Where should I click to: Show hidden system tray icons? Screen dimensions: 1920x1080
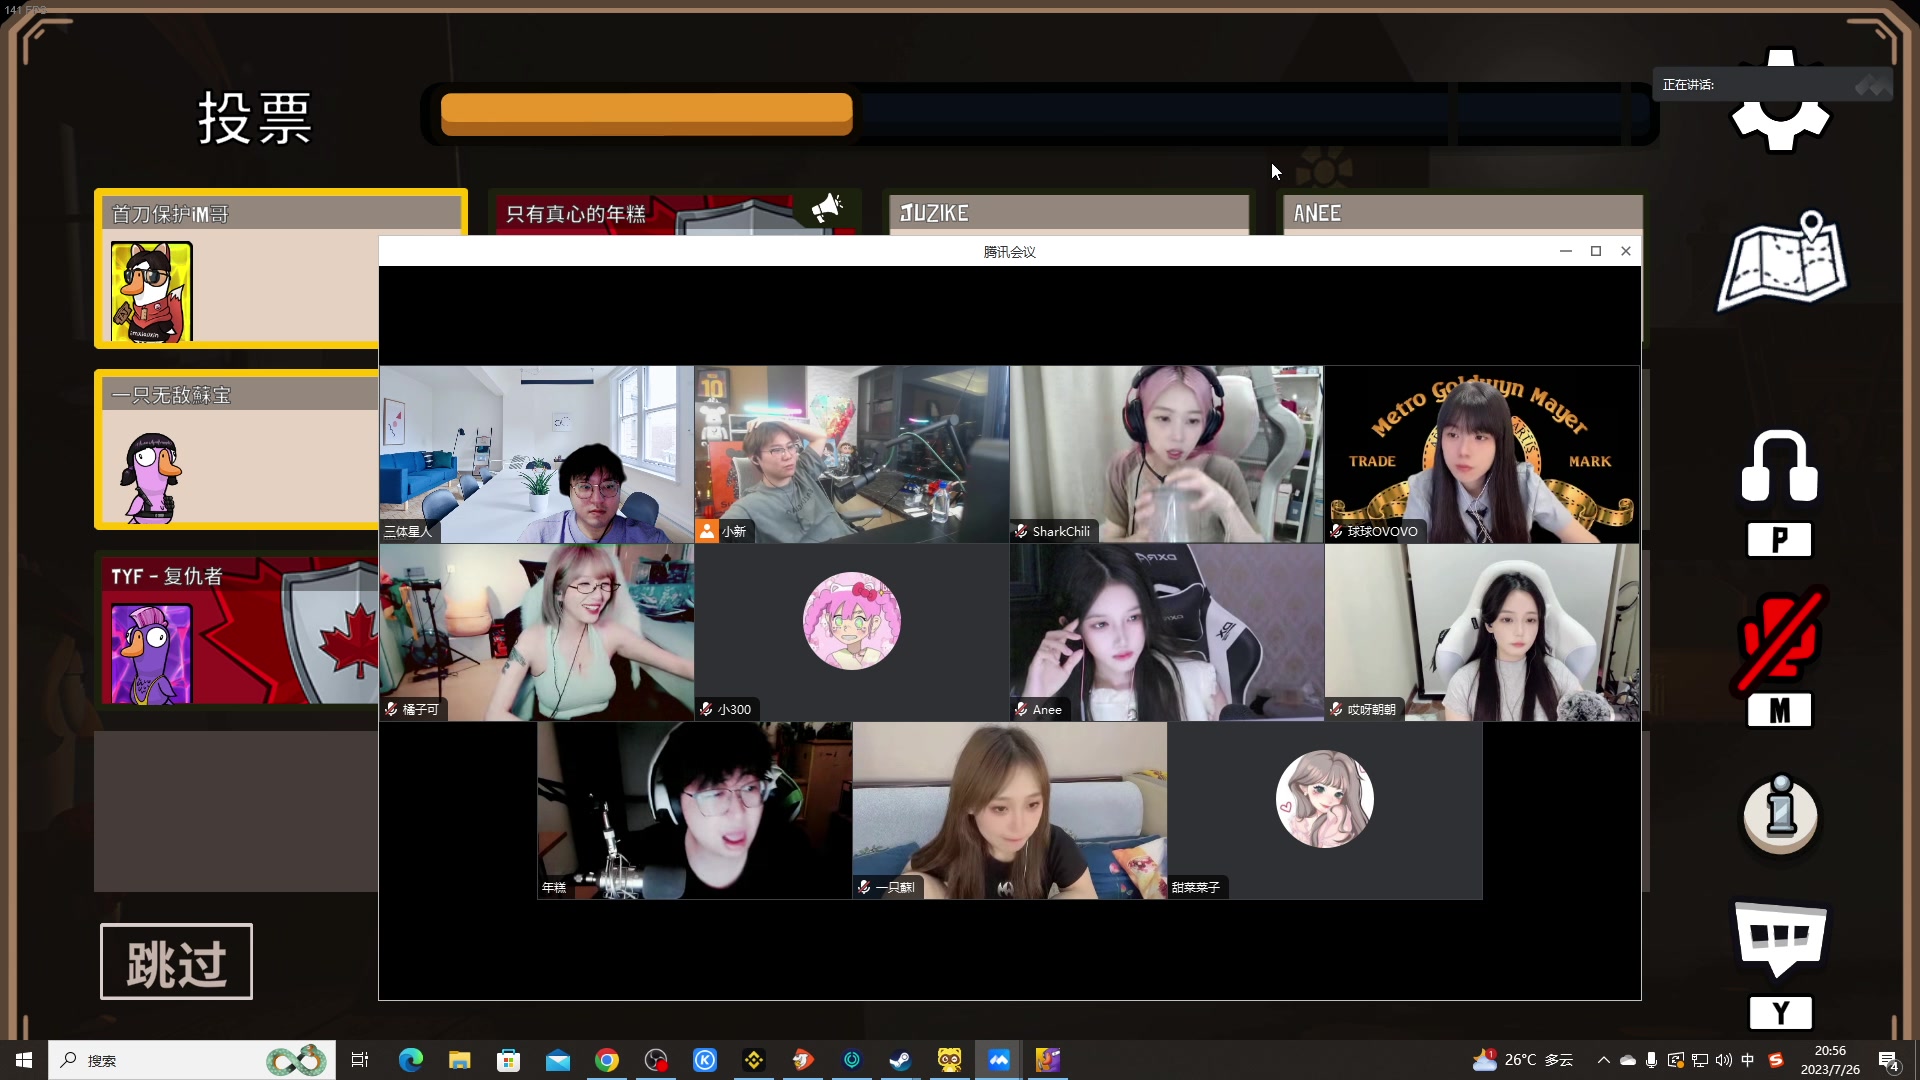click(1604, 1060)
